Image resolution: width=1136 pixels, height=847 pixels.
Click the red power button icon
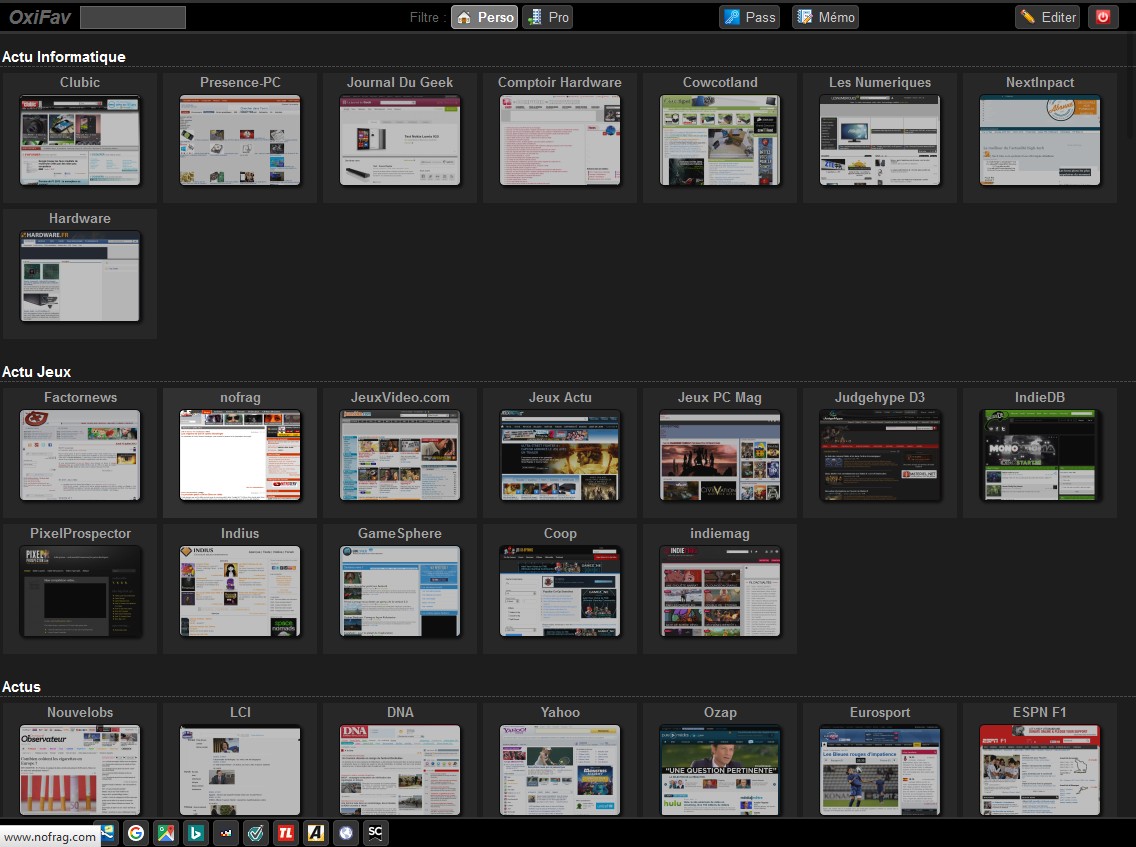pyautogui.click(x=1103, y=17)
